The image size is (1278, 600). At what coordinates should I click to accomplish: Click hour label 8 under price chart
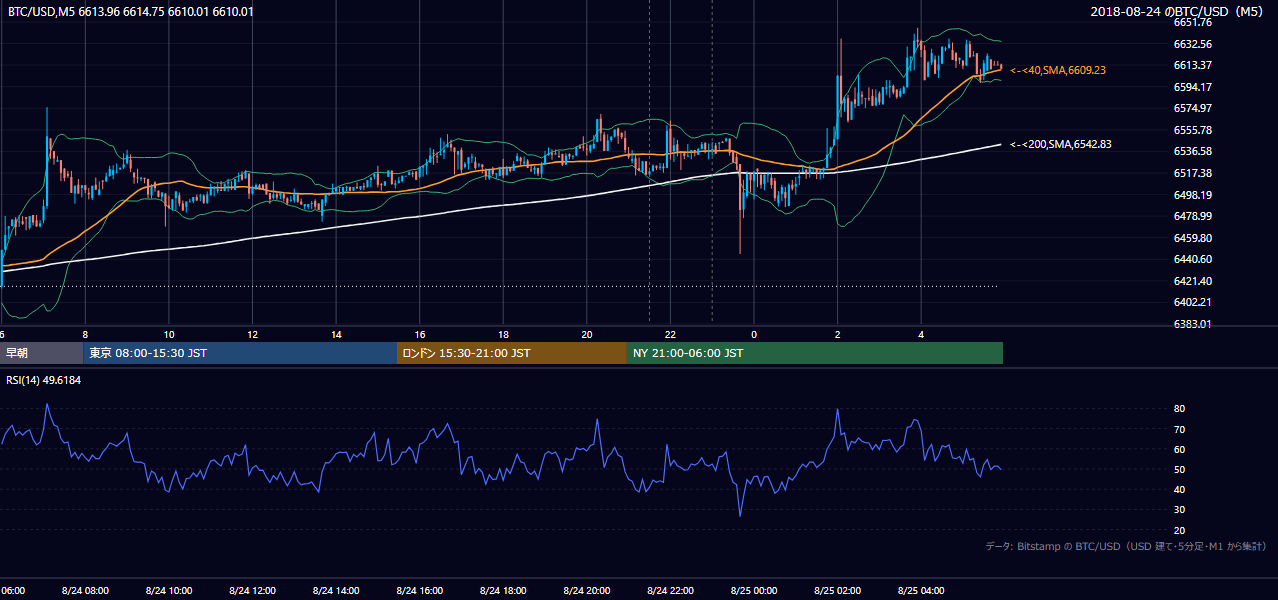click(85, 335)
